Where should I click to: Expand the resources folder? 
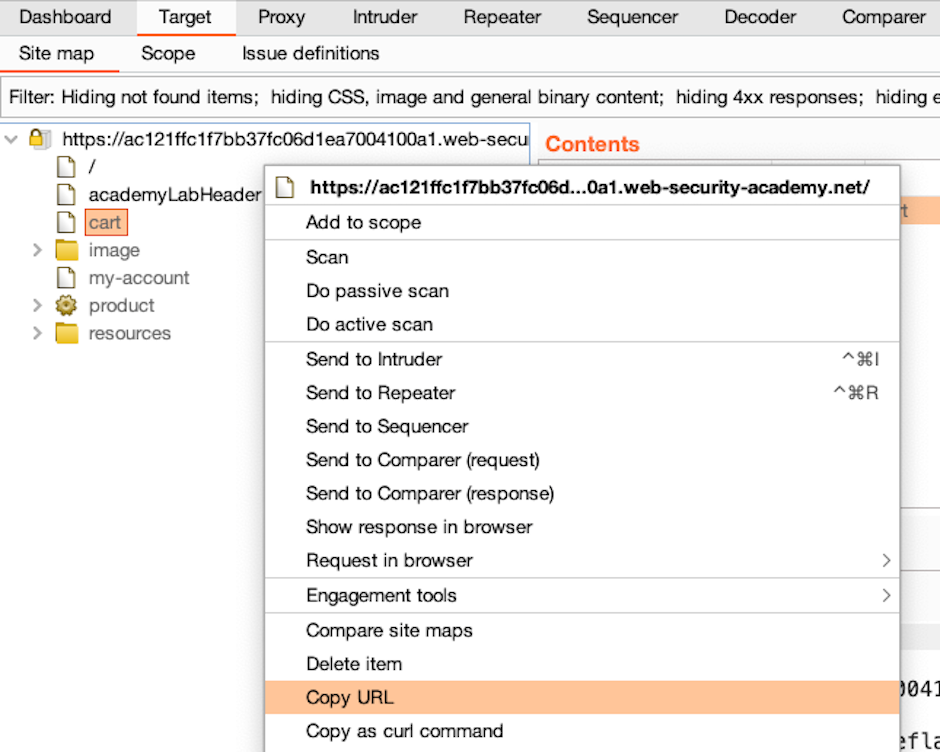[x=37, y=333]
